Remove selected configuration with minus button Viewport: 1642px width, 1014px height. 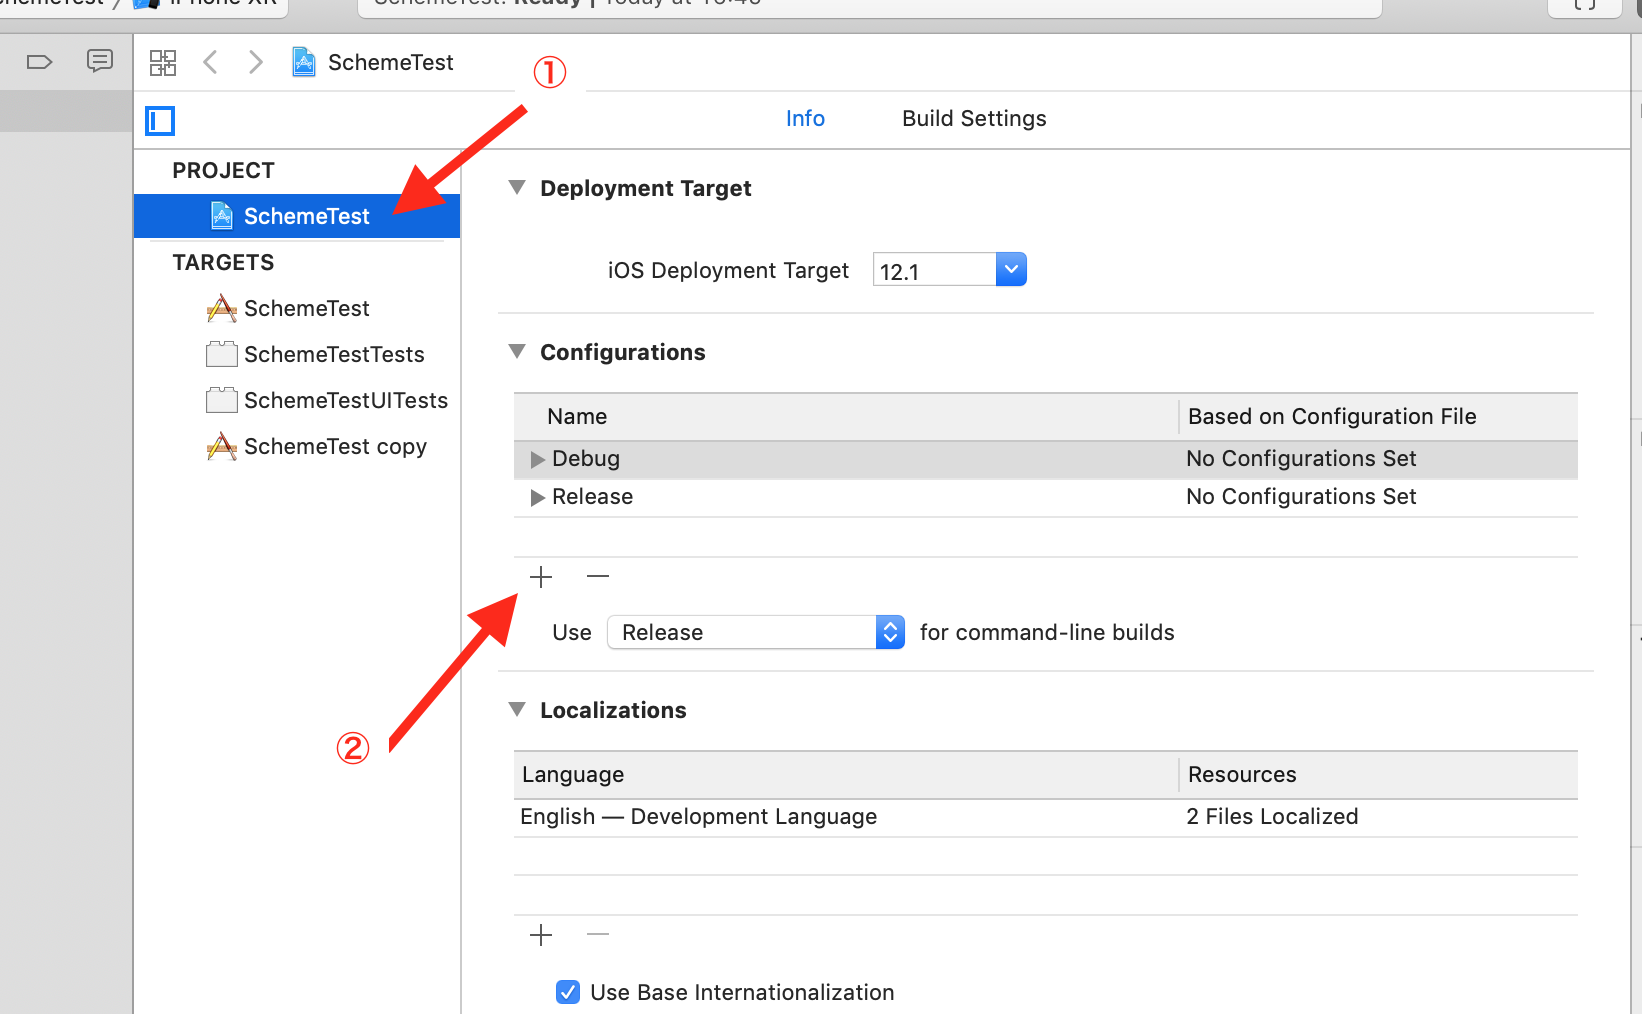pos(598,577)
